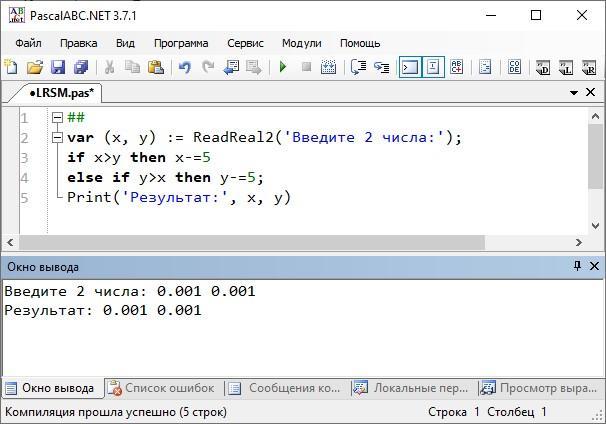
Task: Save all files with the stacked floppy icon
Action: (x=81, y=67)
